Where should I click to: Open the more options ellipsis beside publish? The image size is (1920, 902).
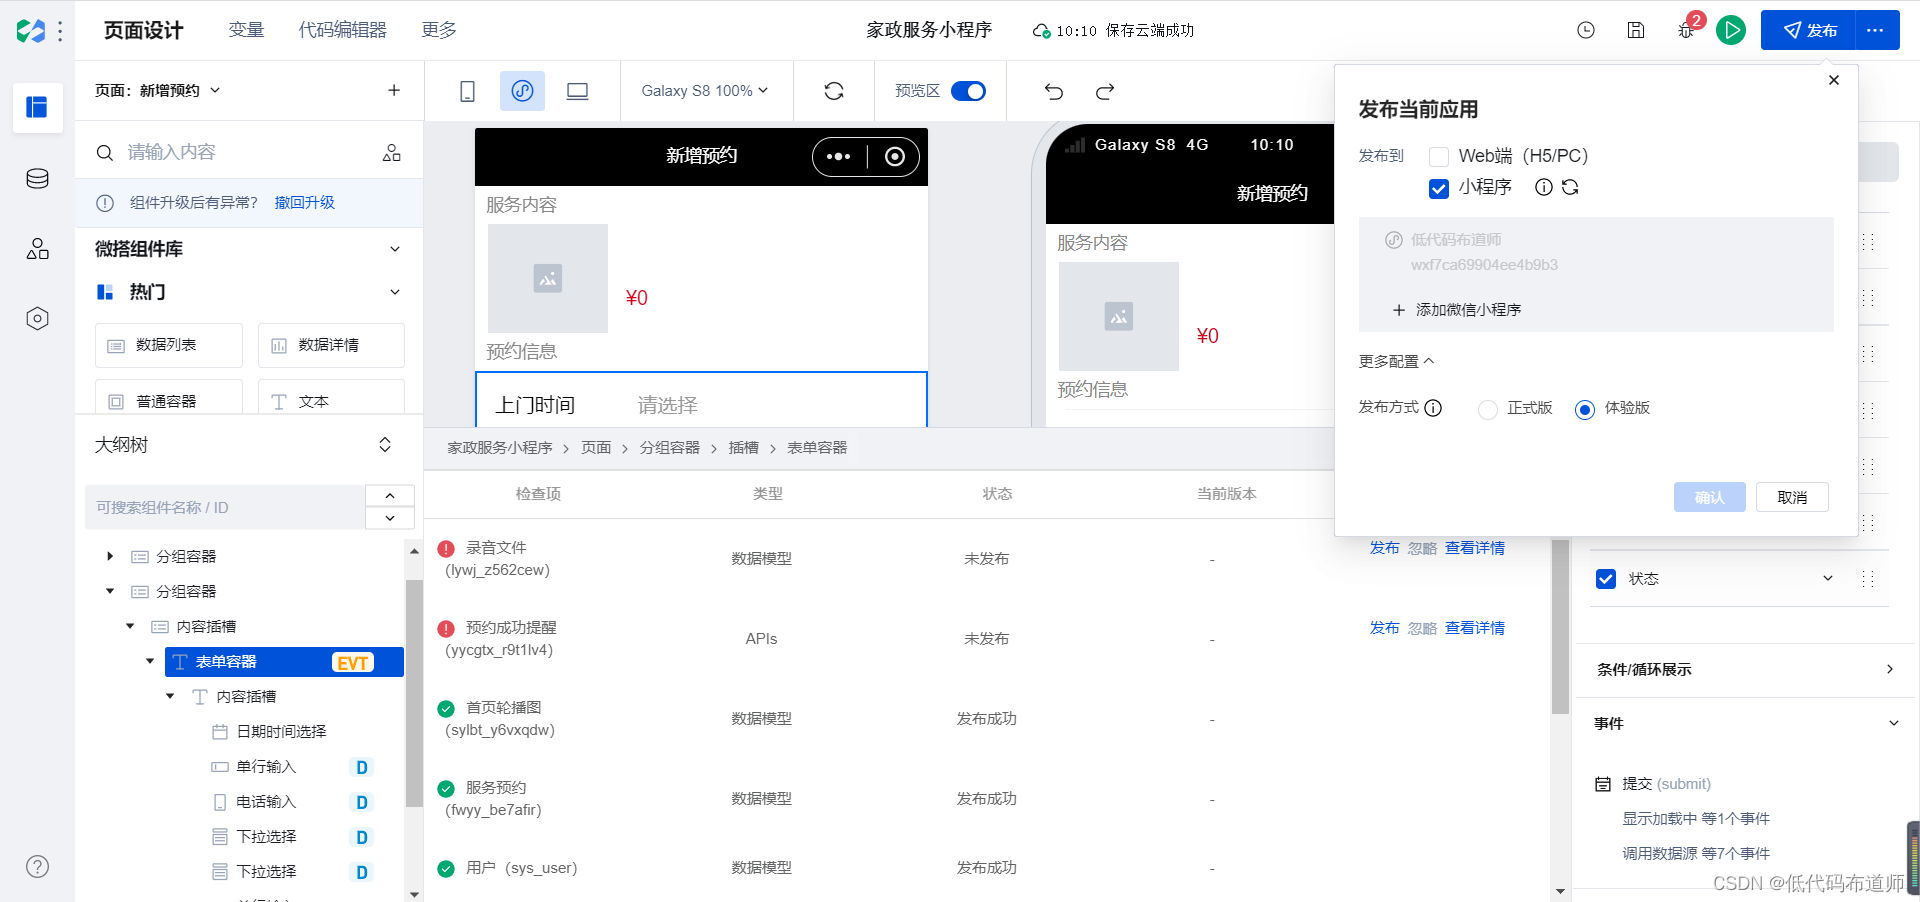(x=1876, y=30)
